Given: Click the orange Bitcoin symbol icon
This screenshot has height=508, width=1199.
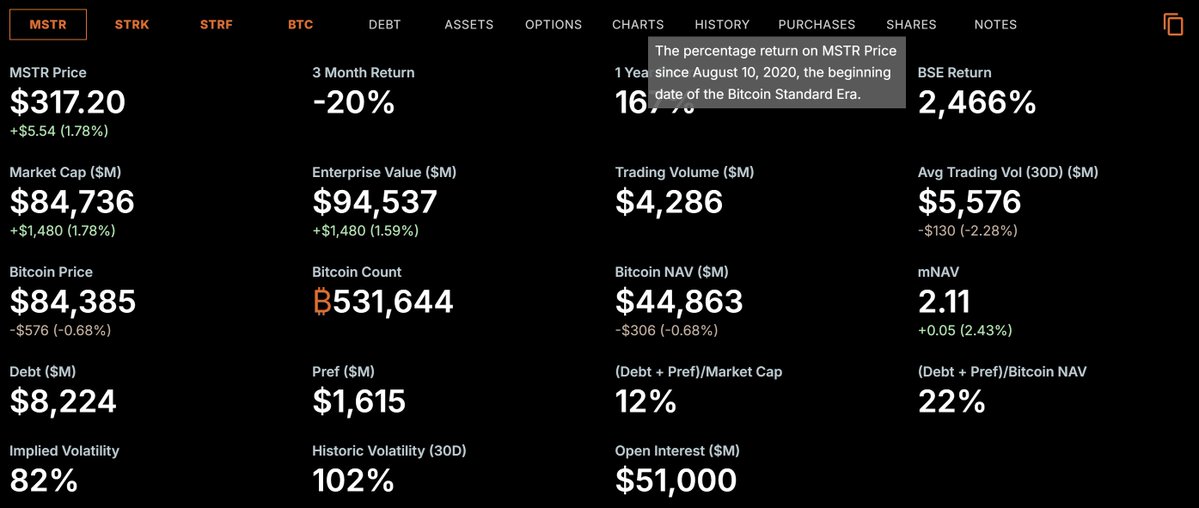Looking at the screenshot, I should point(322,302).
